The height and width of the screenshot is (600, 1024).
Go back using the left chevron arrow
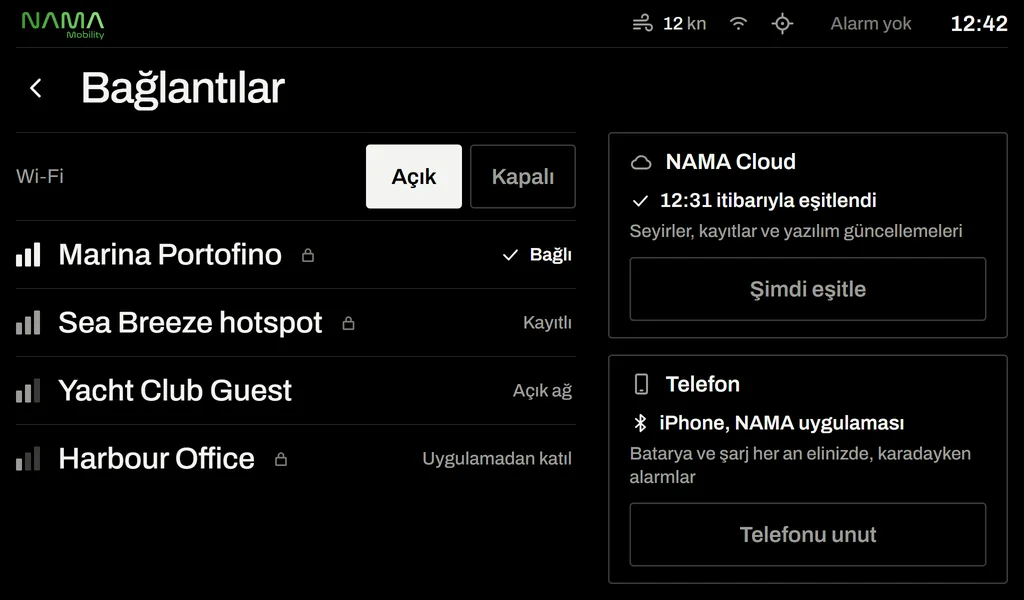[36, 88]
